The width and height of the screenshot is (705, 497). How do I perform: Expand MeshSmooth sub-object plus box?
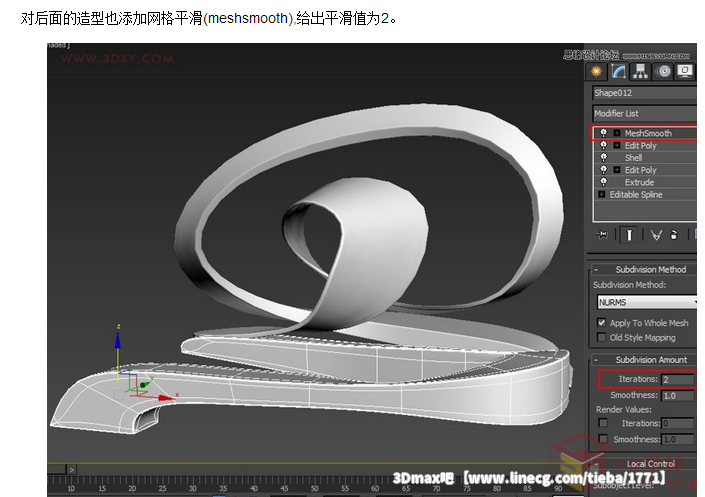click(617, 133)
